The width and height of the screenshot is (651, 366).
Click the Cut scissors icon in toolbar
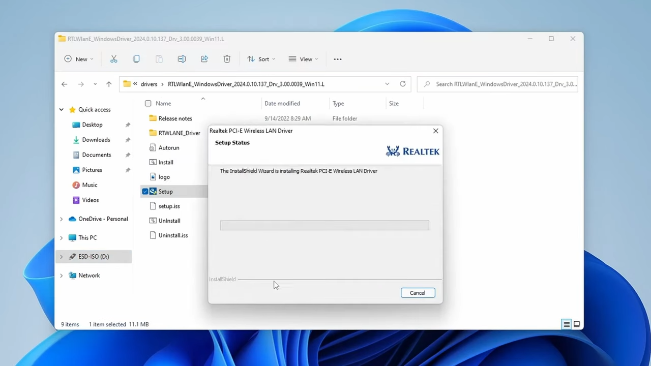coord(113,59)
